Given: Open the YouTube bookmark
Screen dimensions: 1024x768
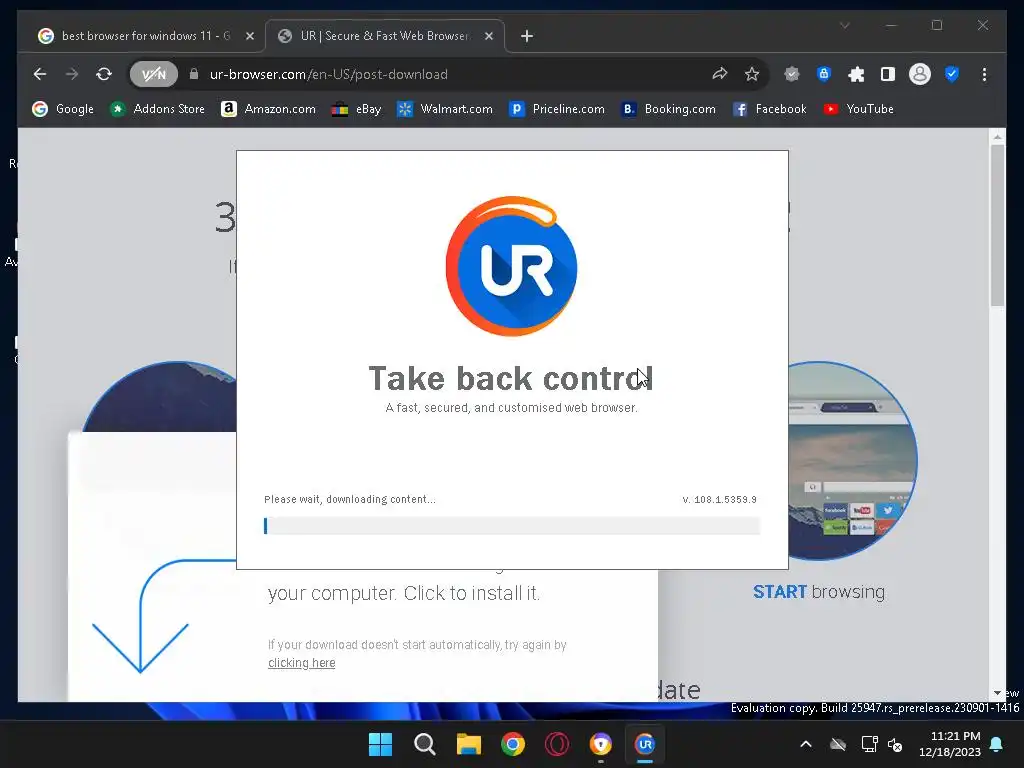Looking at the screenshot, I should 858,109.
